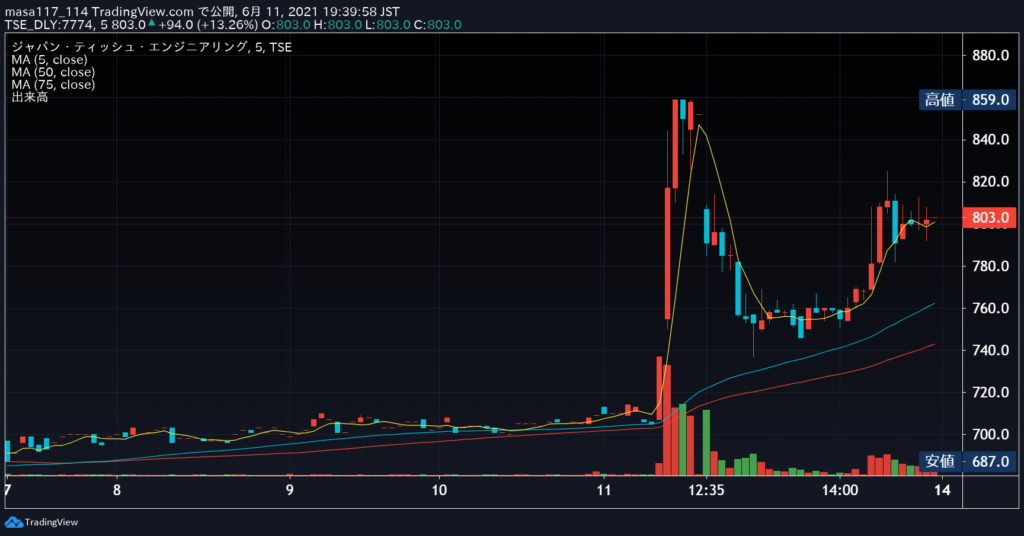The width and height of the screenshot is (1024, 536).
Task: Click date 10 on time axis
Action: tap(440, 490)
